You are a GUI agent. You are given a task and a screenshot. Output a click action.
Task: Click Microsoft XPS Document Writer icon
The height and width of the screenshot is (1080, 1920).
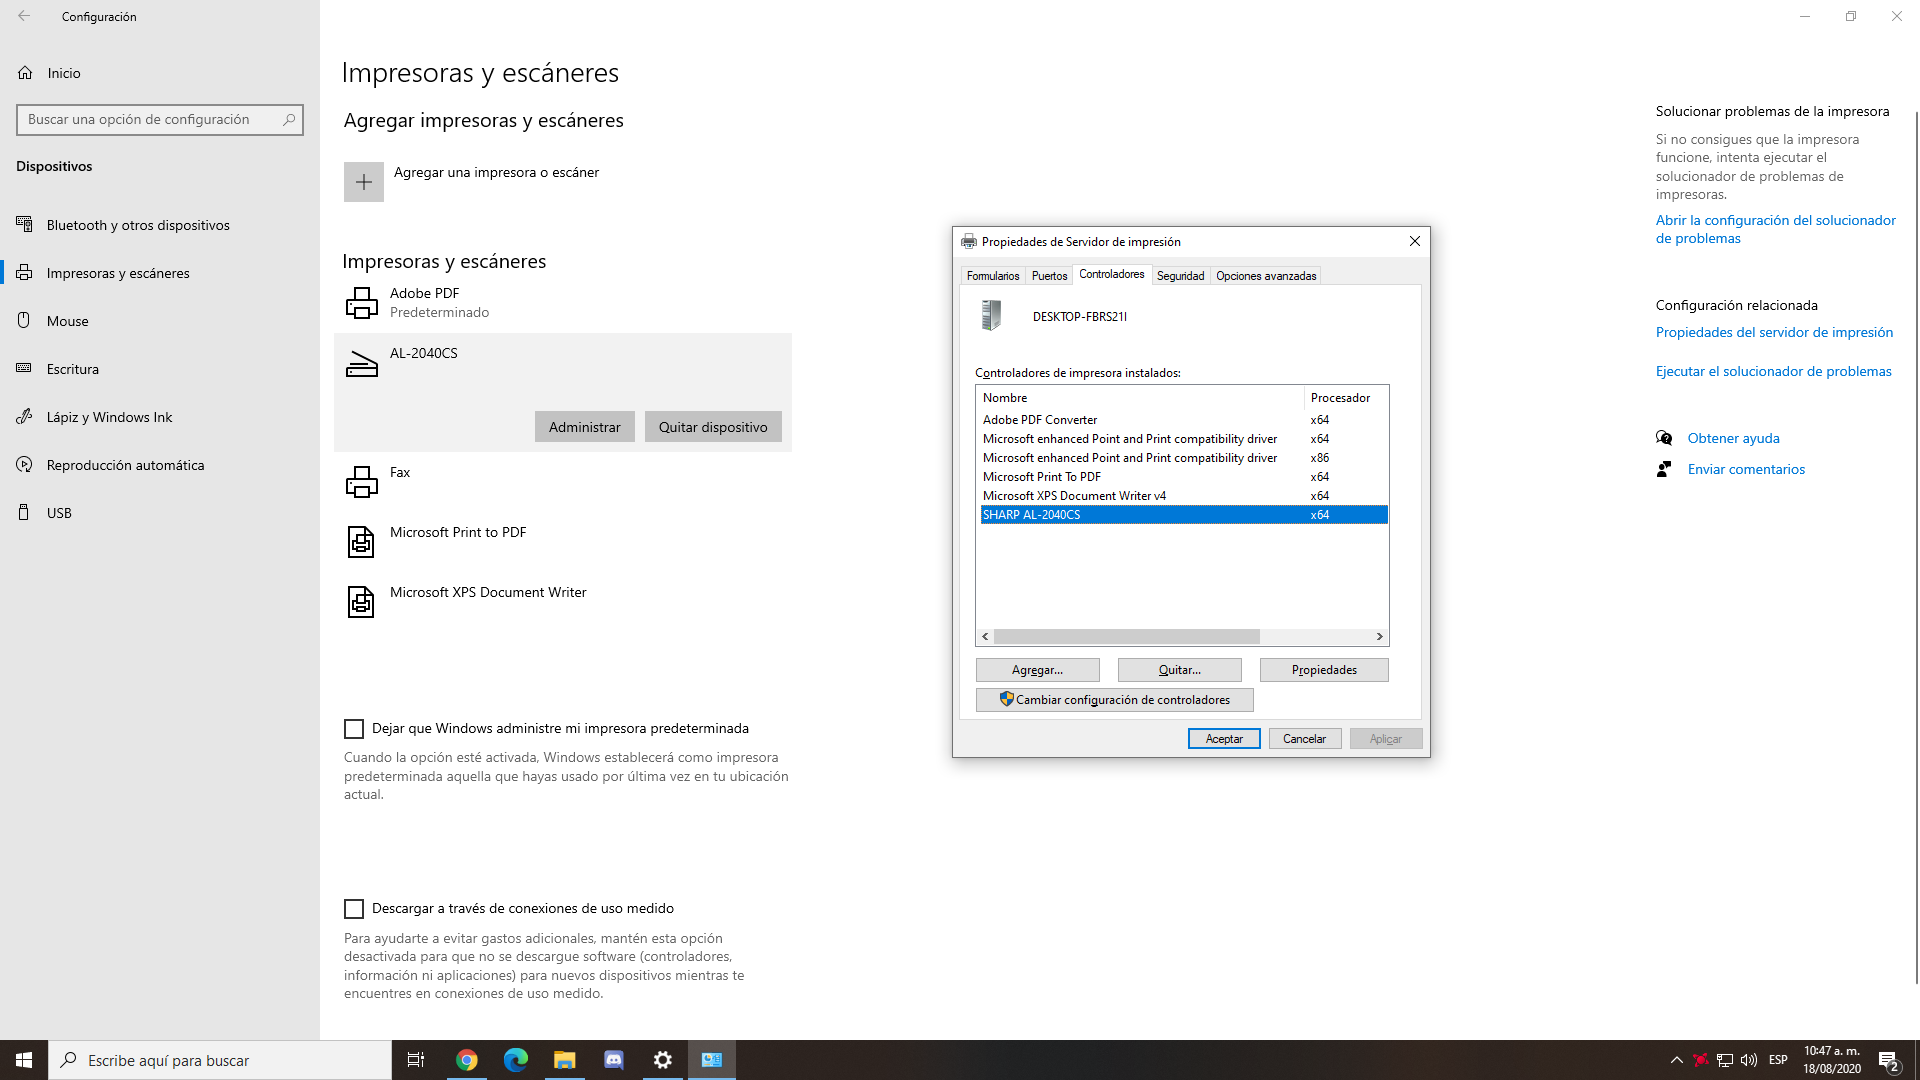pos(361,602)
